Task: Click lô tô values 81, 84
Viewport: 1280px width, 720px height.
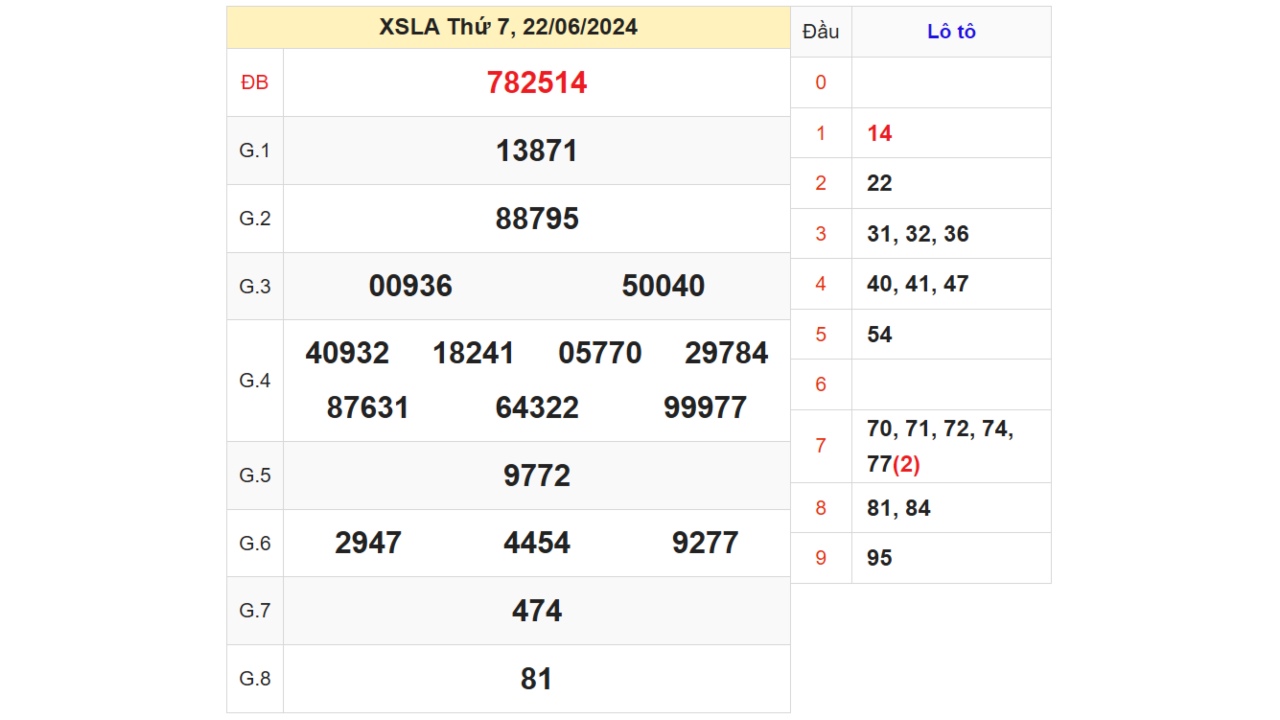Action: pos(899,508)
